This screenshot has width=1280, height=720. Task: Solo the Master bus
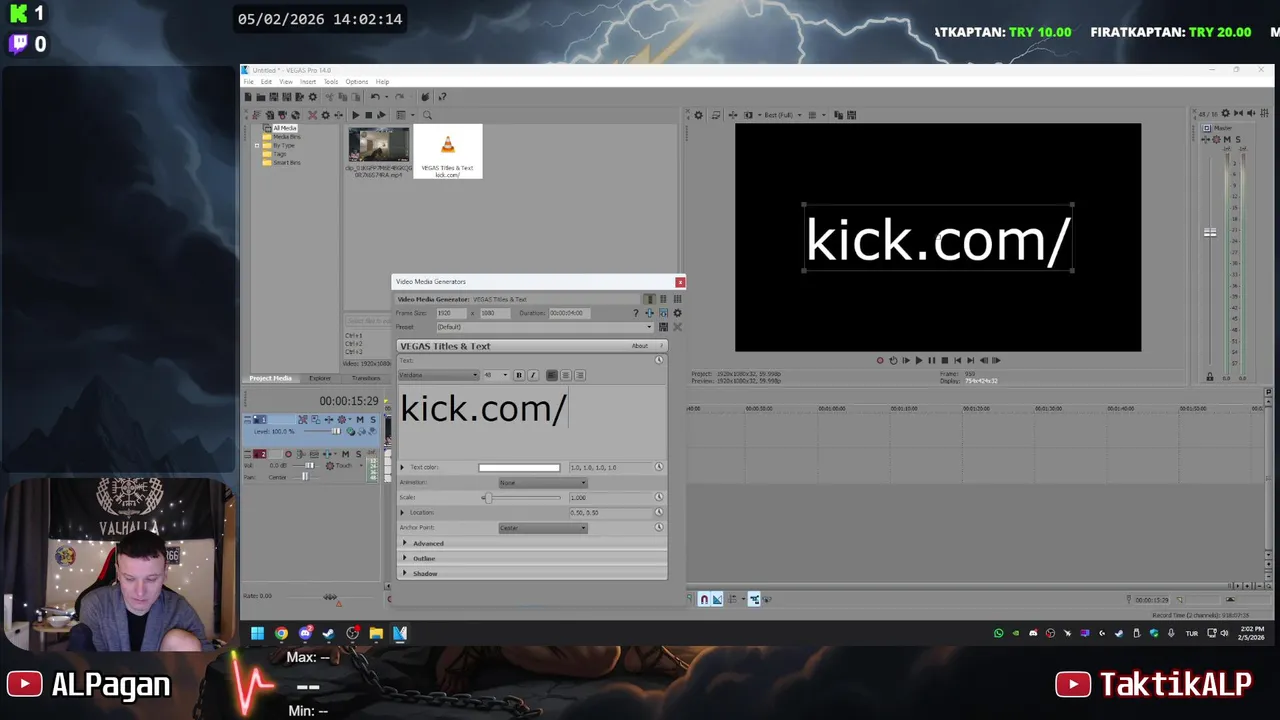click(1238, 139)
